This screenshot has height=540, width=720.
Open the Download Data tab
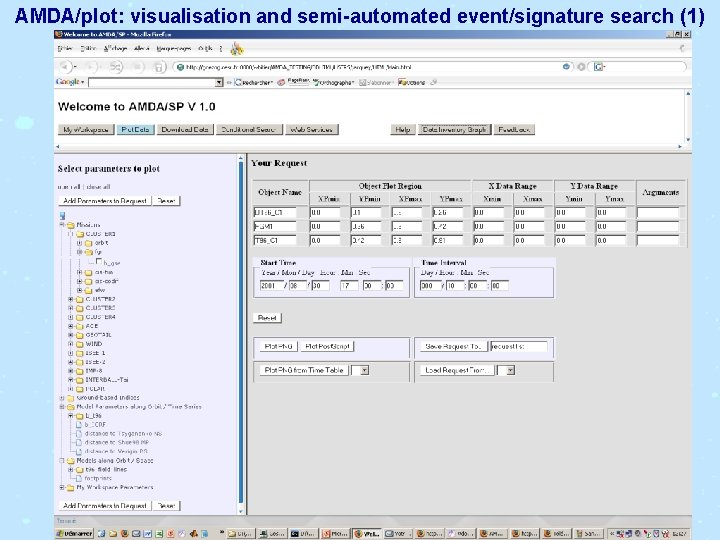click(186, 129)
